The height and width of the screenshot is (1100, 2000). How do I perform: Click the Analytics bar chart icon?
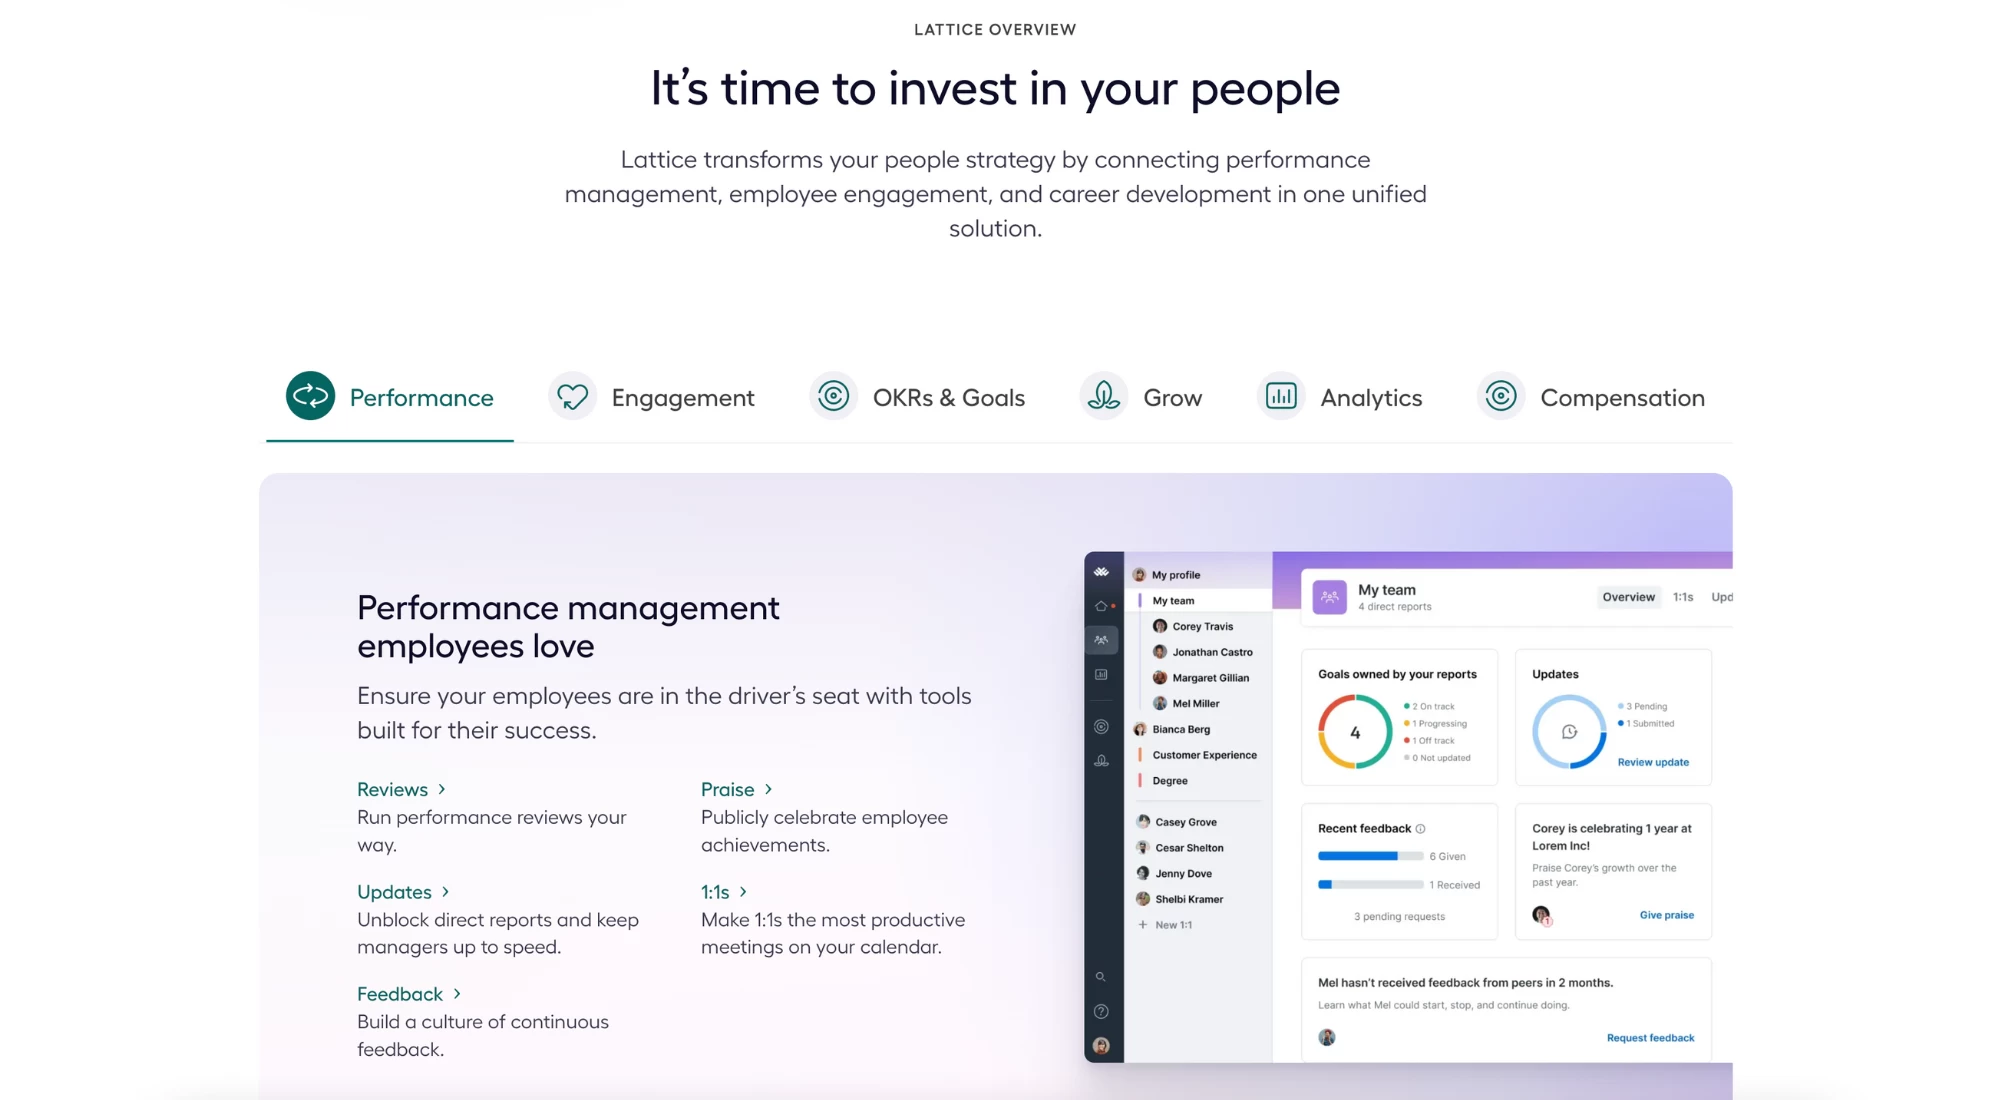click(x=1282, y=396)
